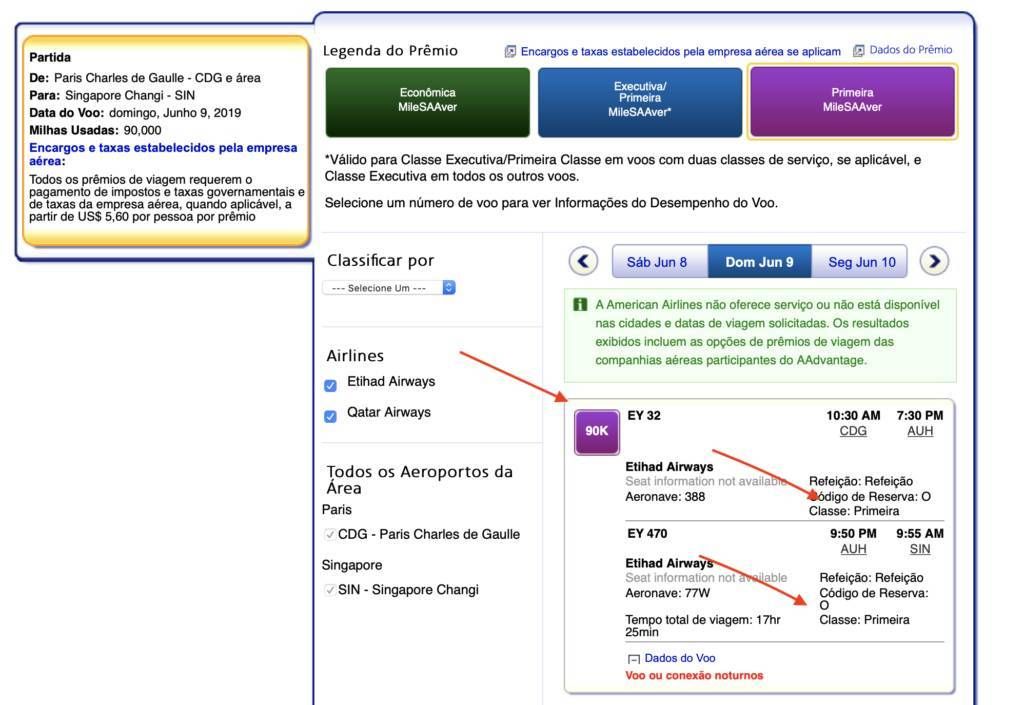Image resolution: width=1024 pixels, height=705 pixels.
Task: Open Dados do Voo link
Action: 680,658
